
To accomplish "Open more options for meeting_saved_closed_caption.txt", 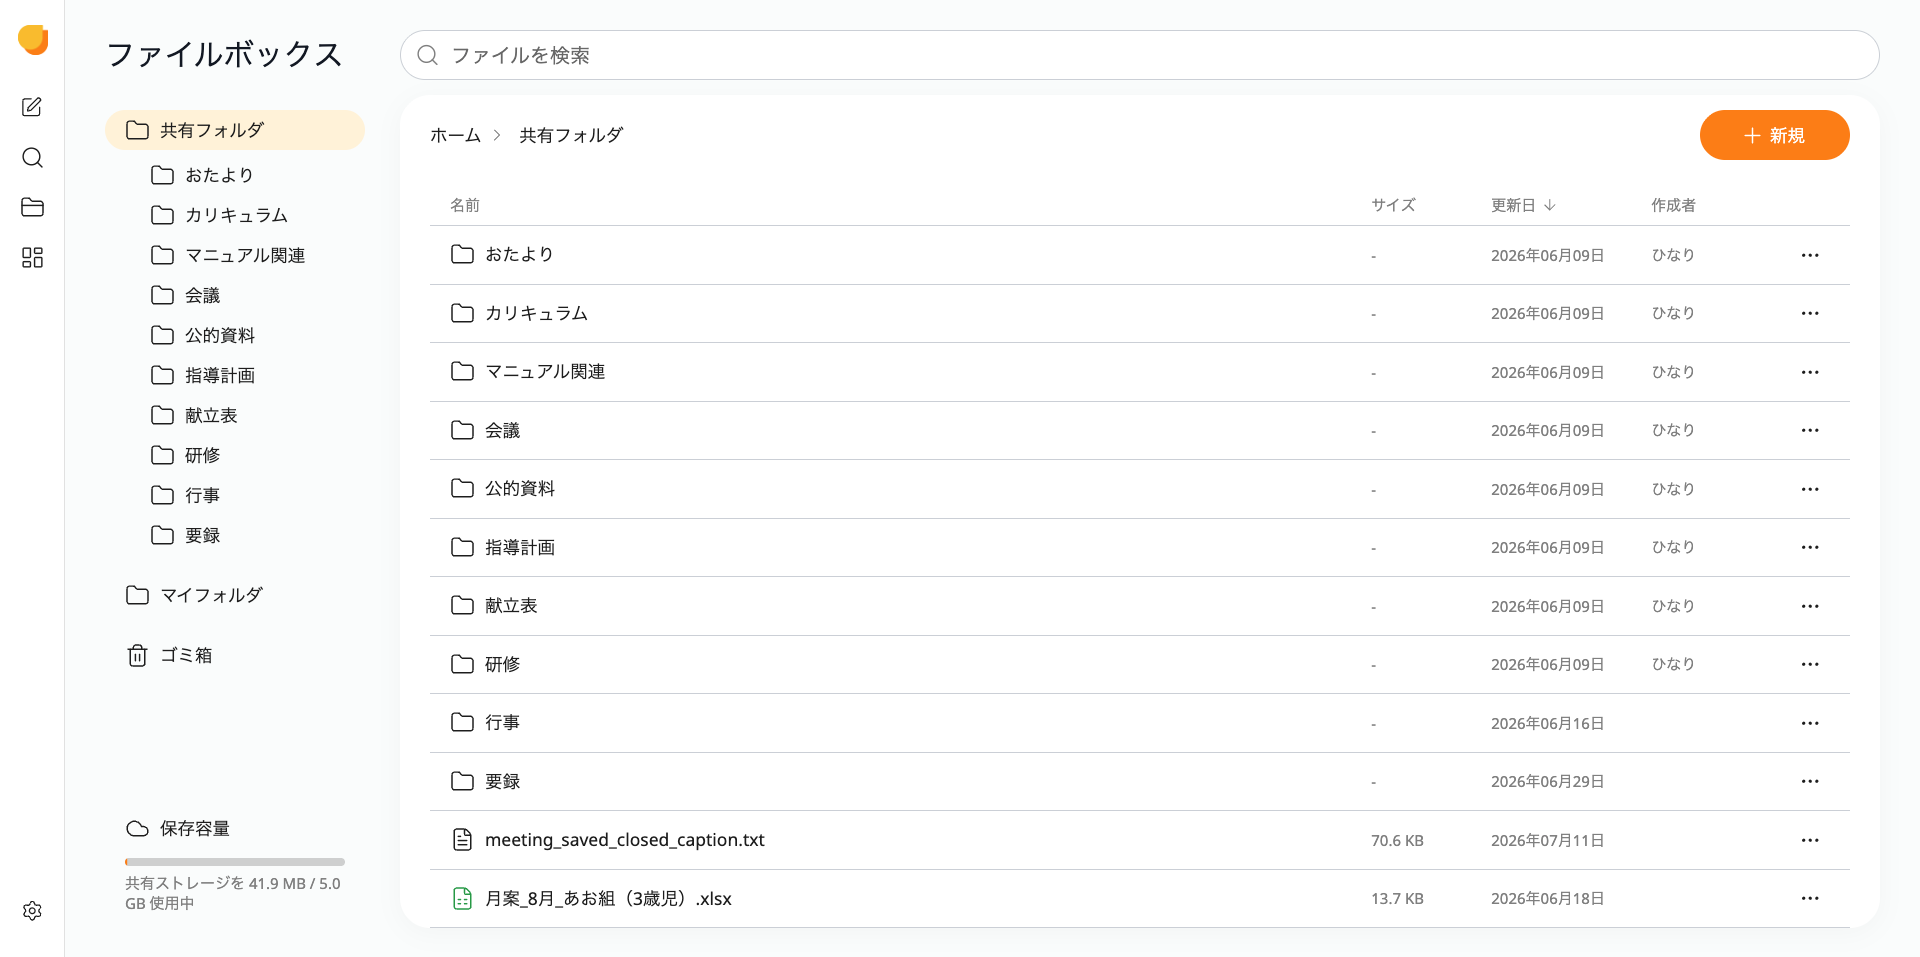I will point(1810,840).
